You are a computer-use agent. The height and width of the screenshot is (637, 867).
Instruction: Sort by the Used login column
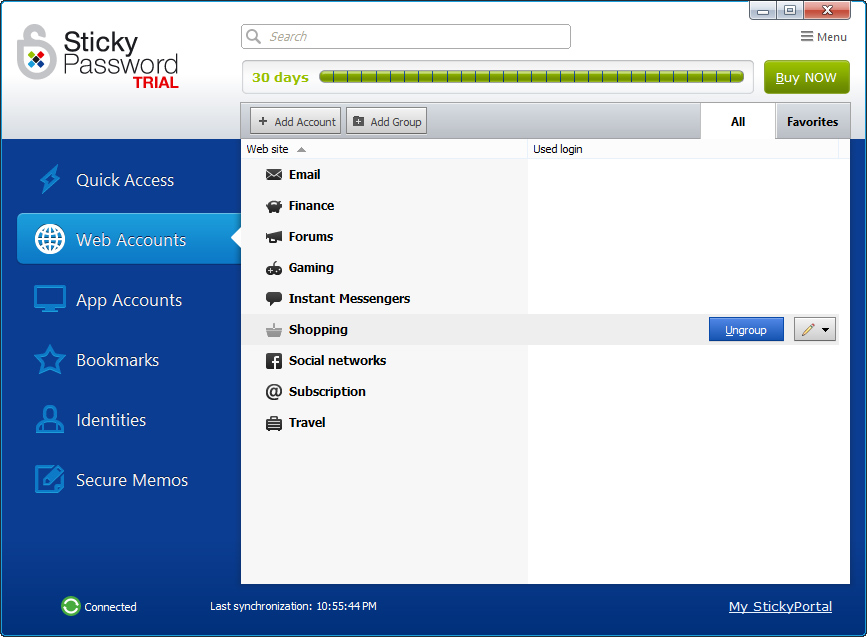[x=683, y=149]
